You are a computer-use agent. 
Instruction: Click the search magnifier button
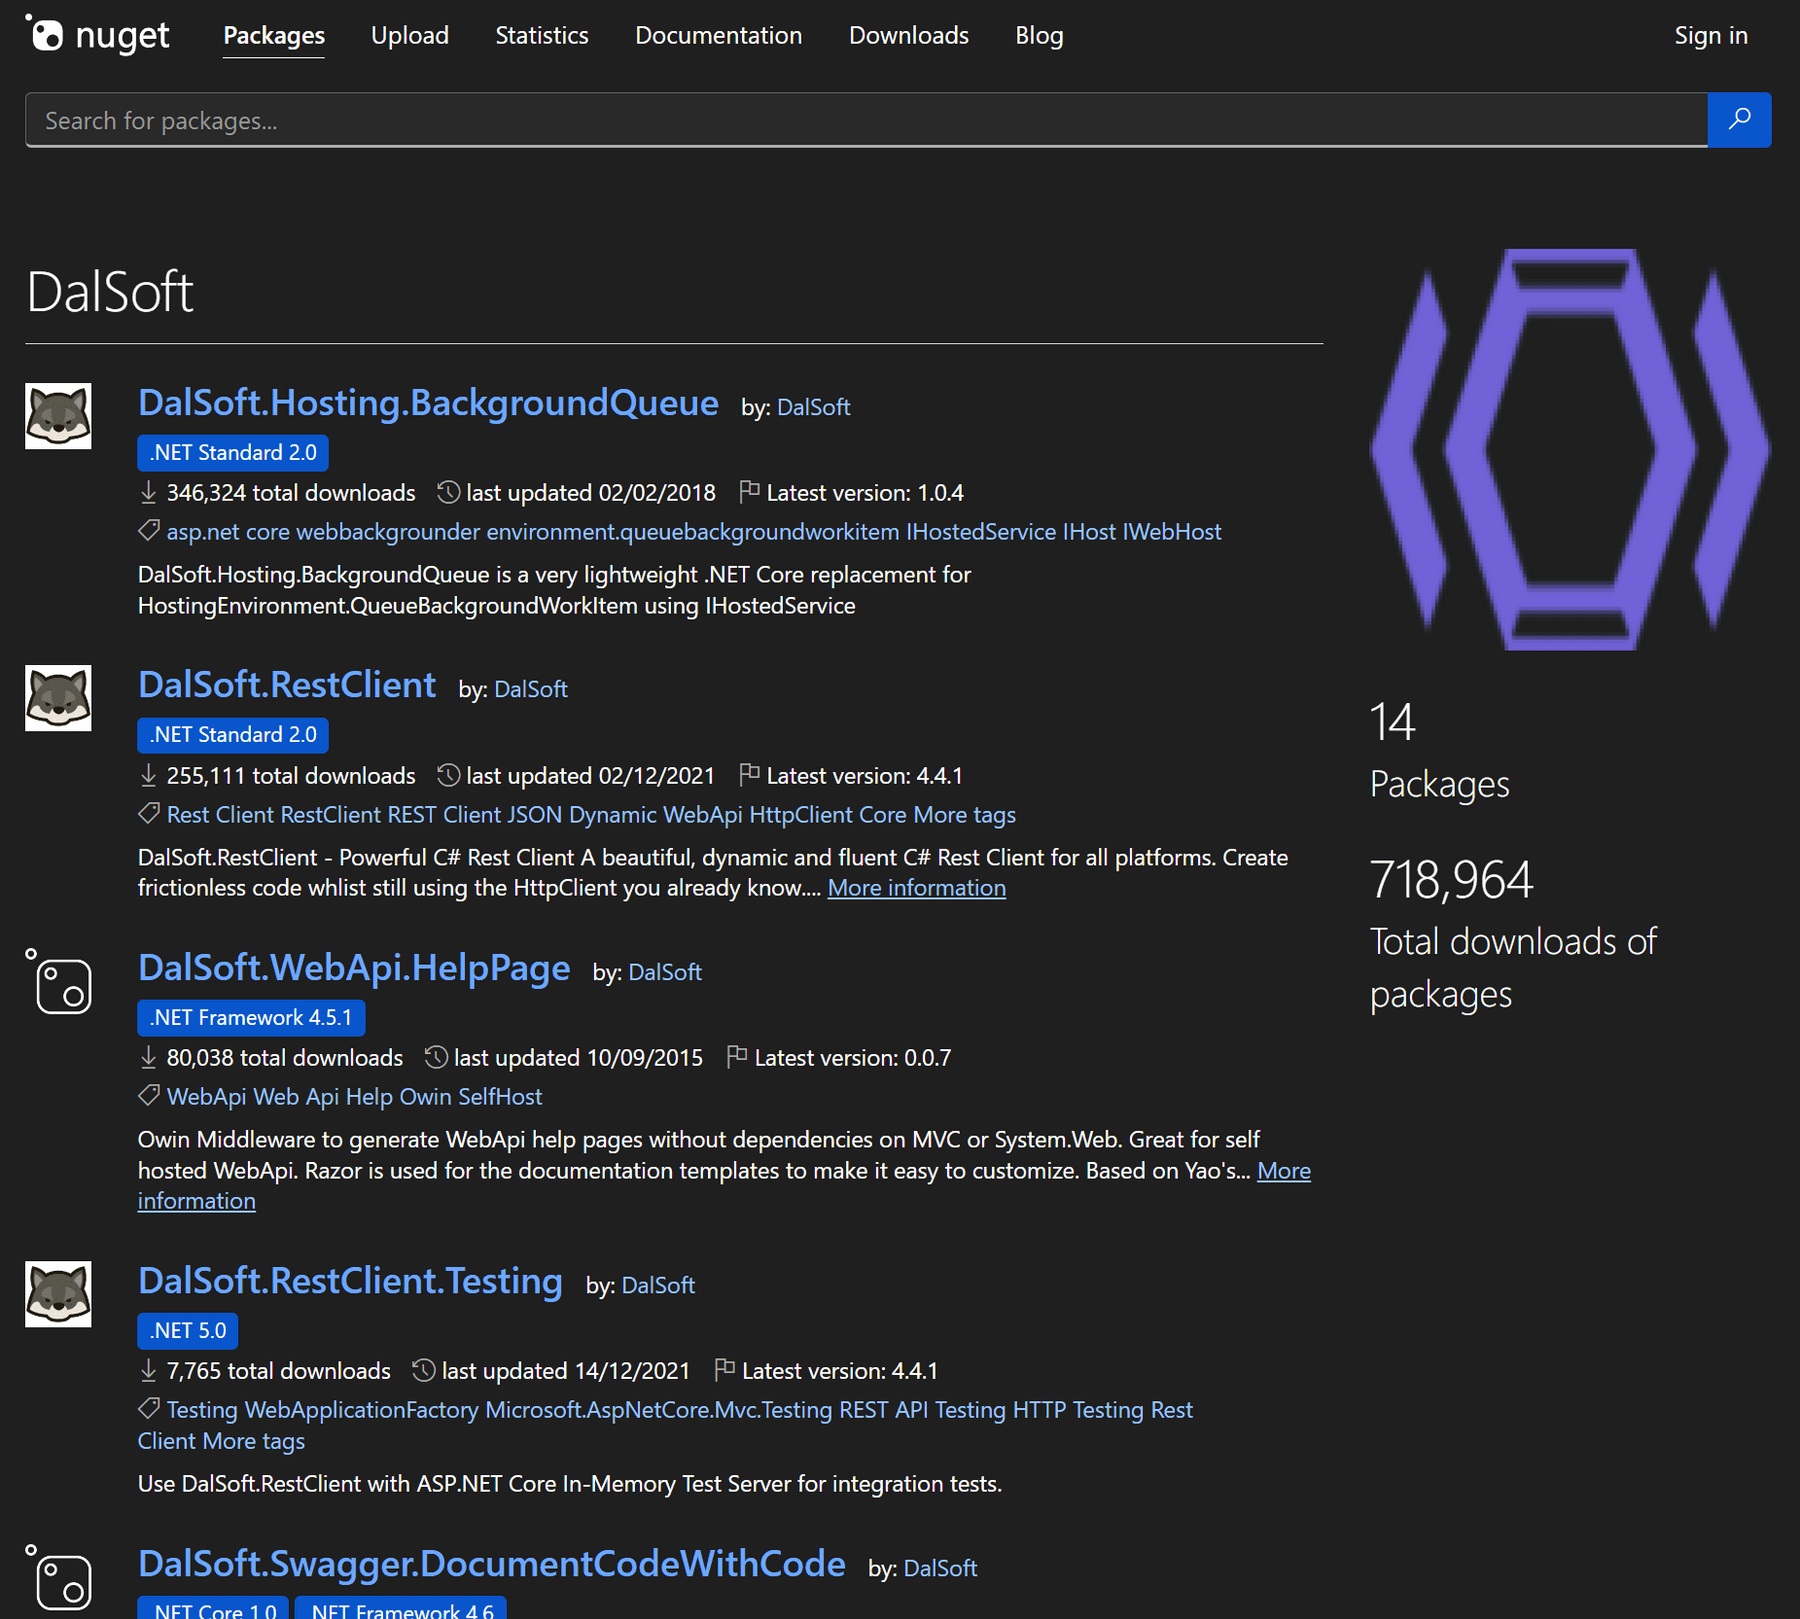pos(1739,120)
